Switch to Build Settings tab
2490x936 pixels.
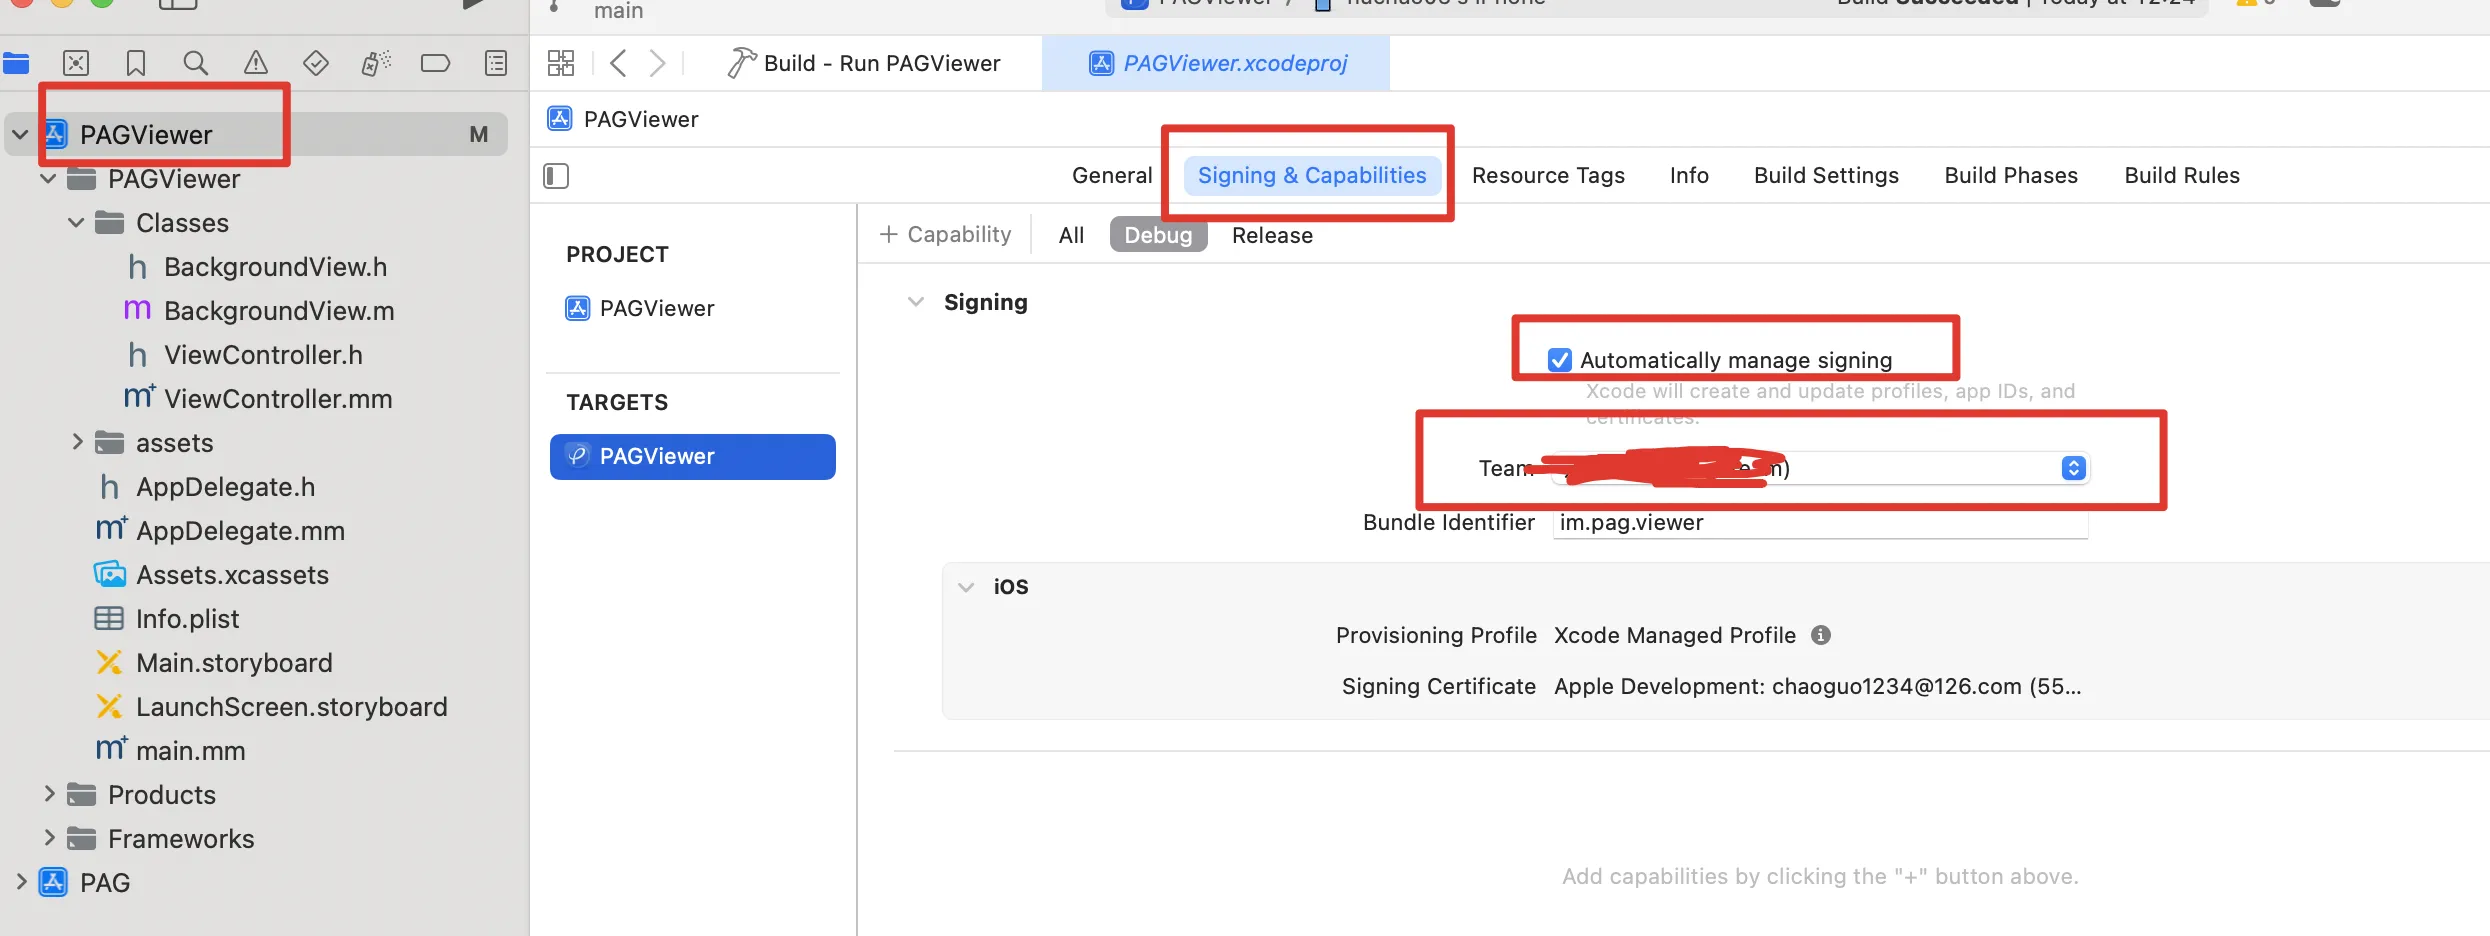click(1826, 175)
